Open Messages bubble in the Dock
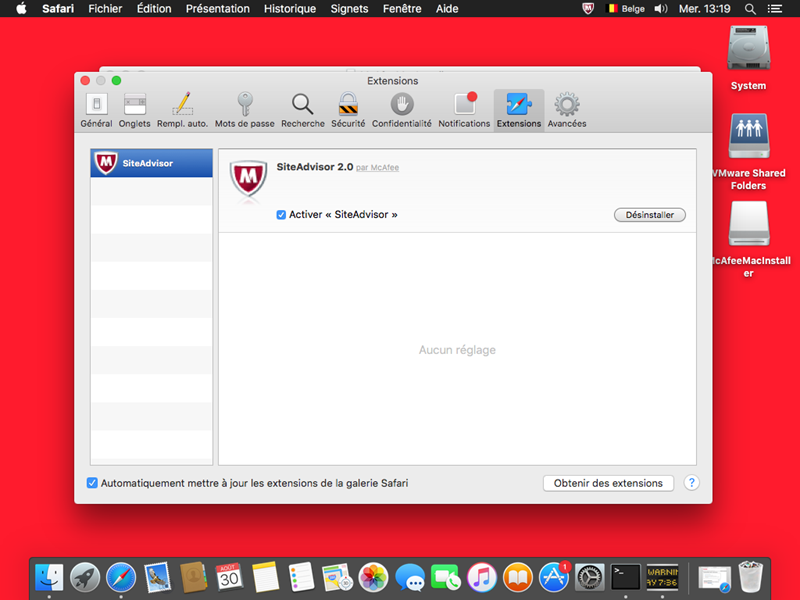Image resolution: width=800 pixels, height=600 pixels. (x=410, y=579)
